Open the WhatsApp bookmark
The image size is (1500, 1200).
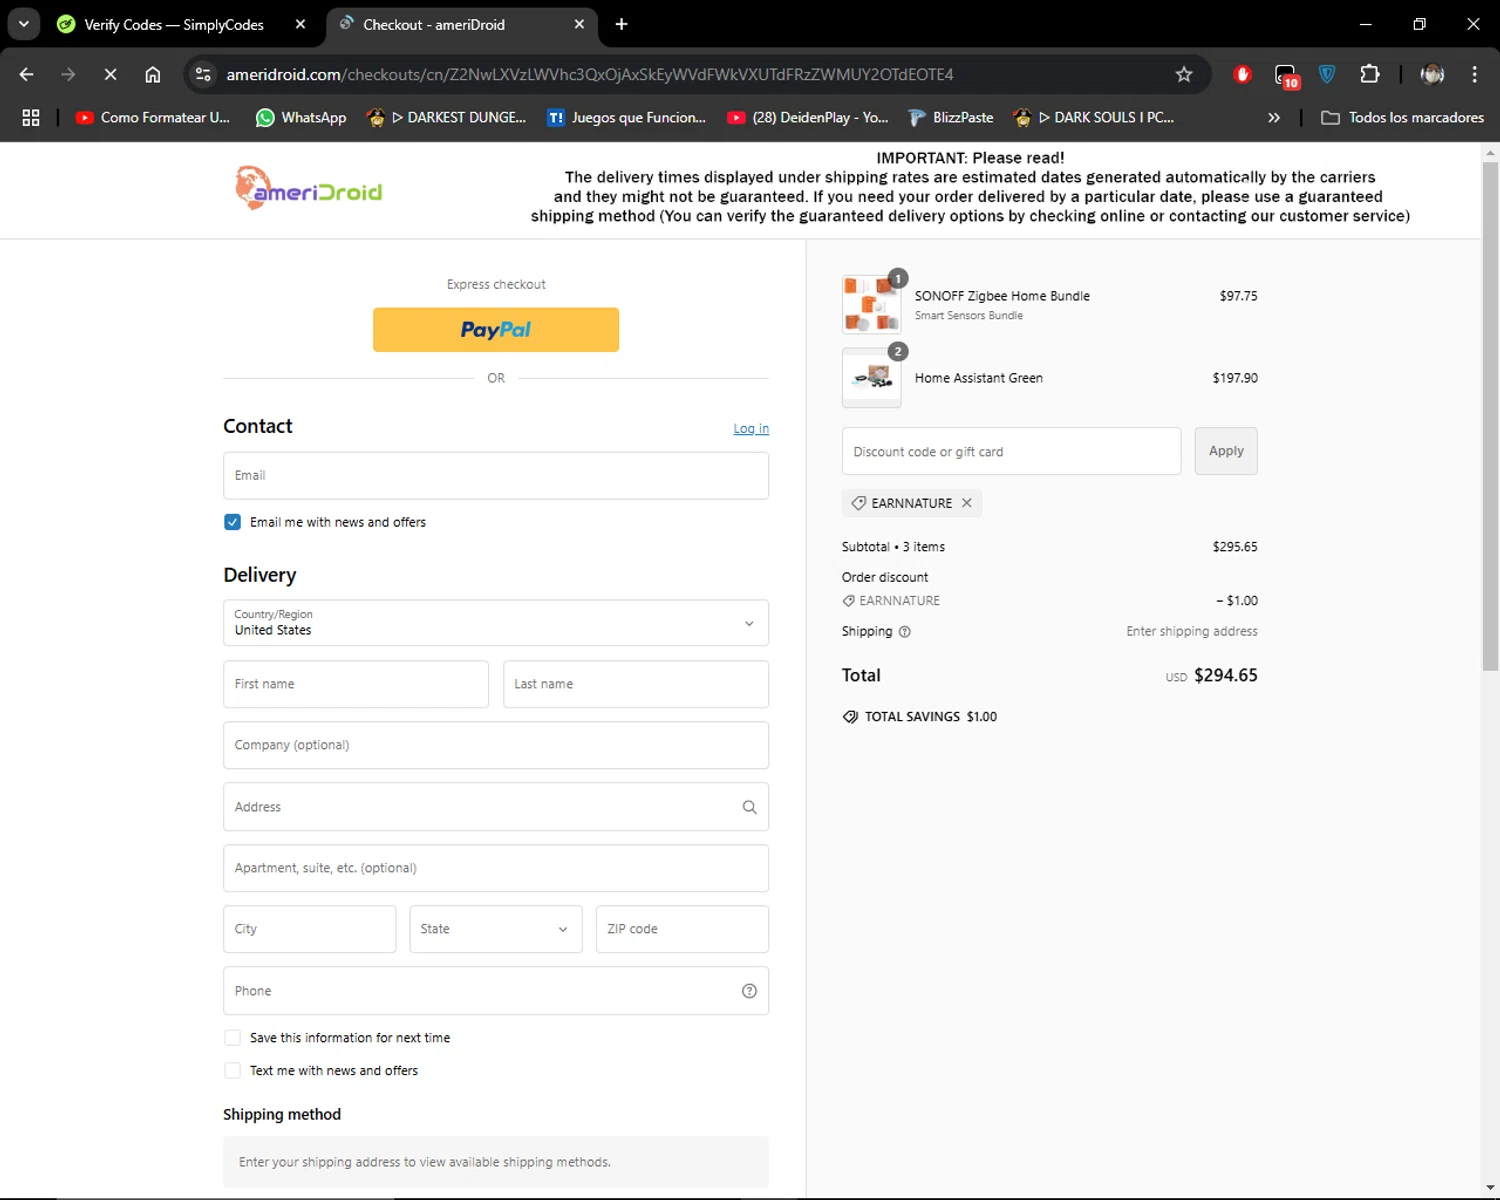tap(301, 117)
